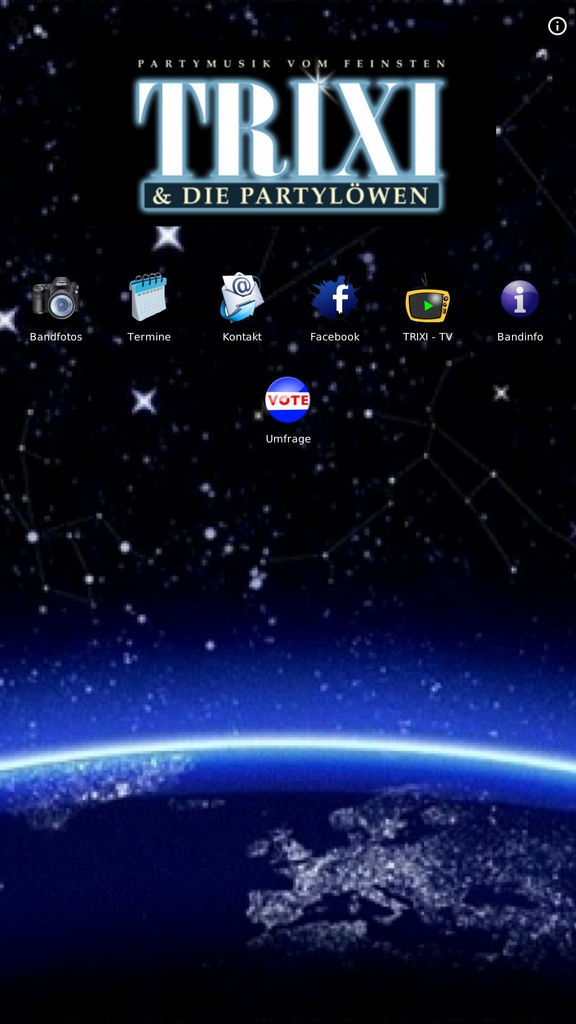Open the Umfrage VOTE badge icon
This screenshot has height=1024, width=576.
[287, 400]
